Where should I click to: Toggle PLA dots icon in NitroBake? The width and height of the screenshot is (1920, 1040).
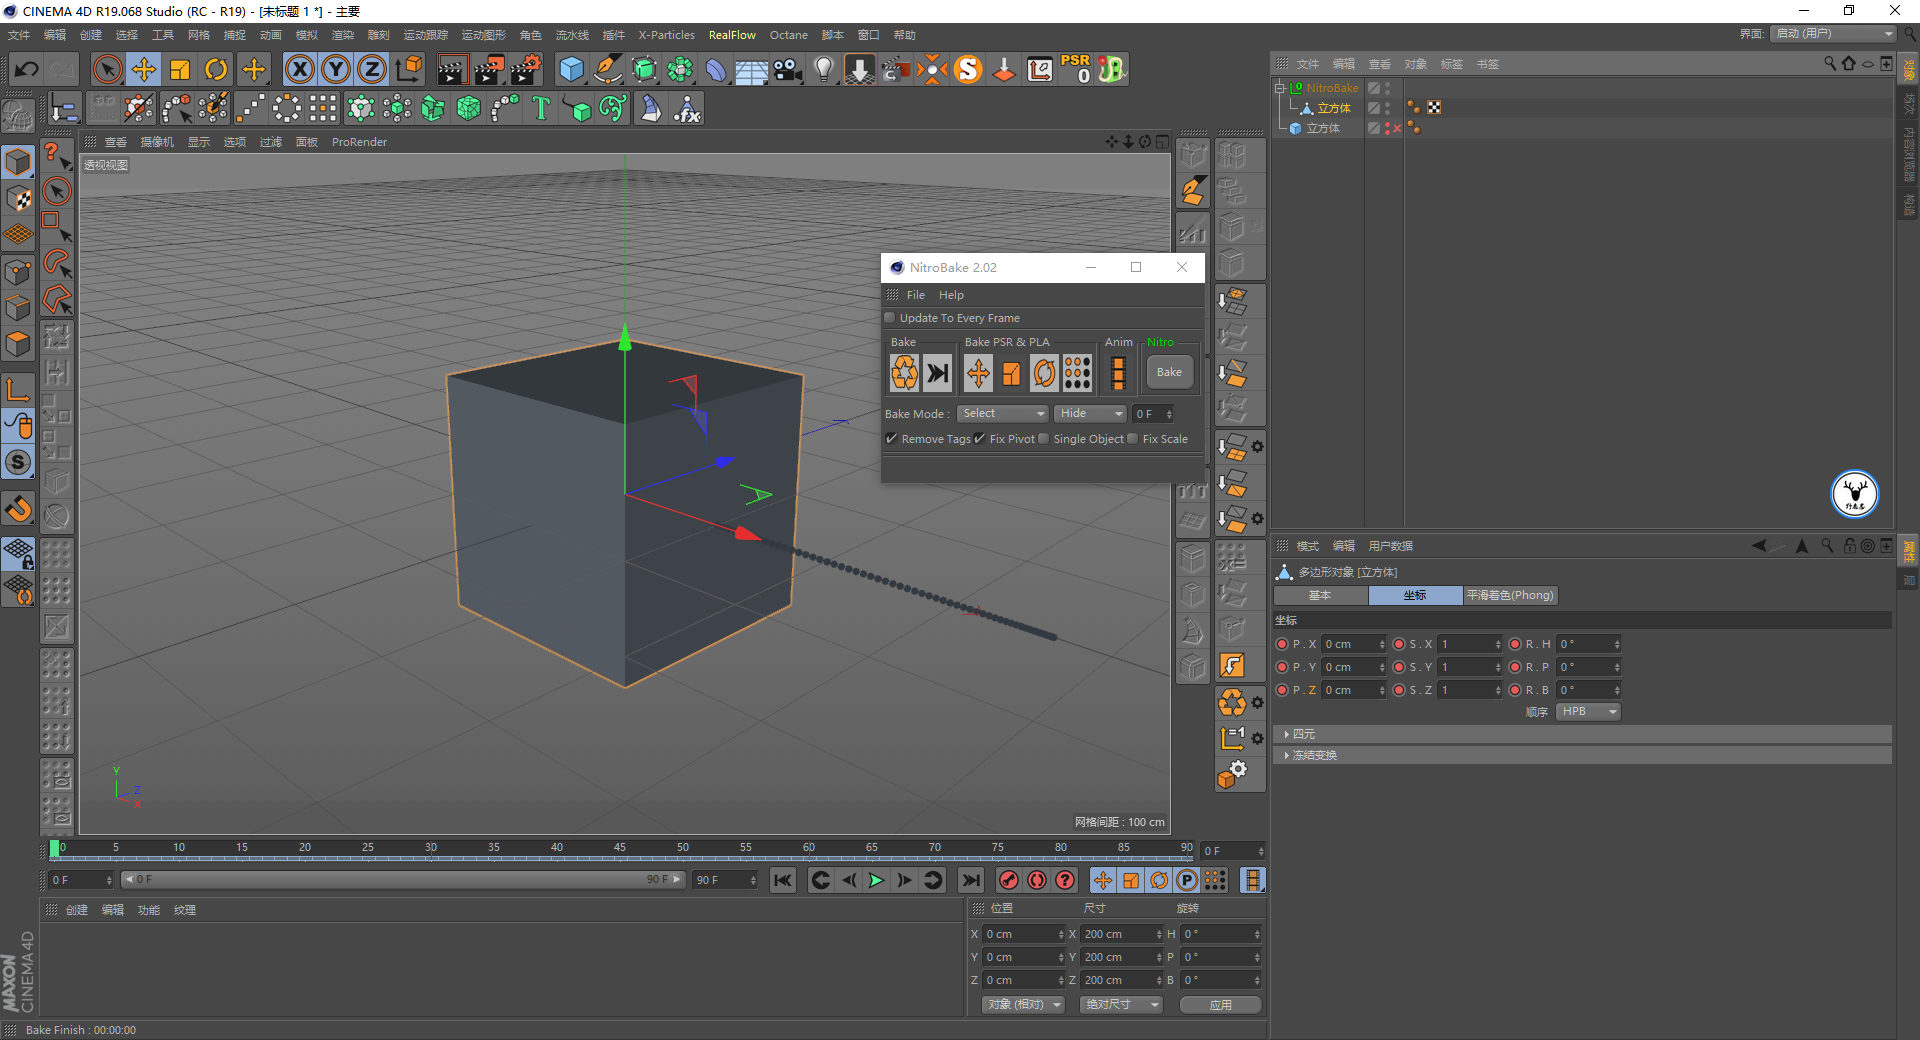[x=1077, y=373]
